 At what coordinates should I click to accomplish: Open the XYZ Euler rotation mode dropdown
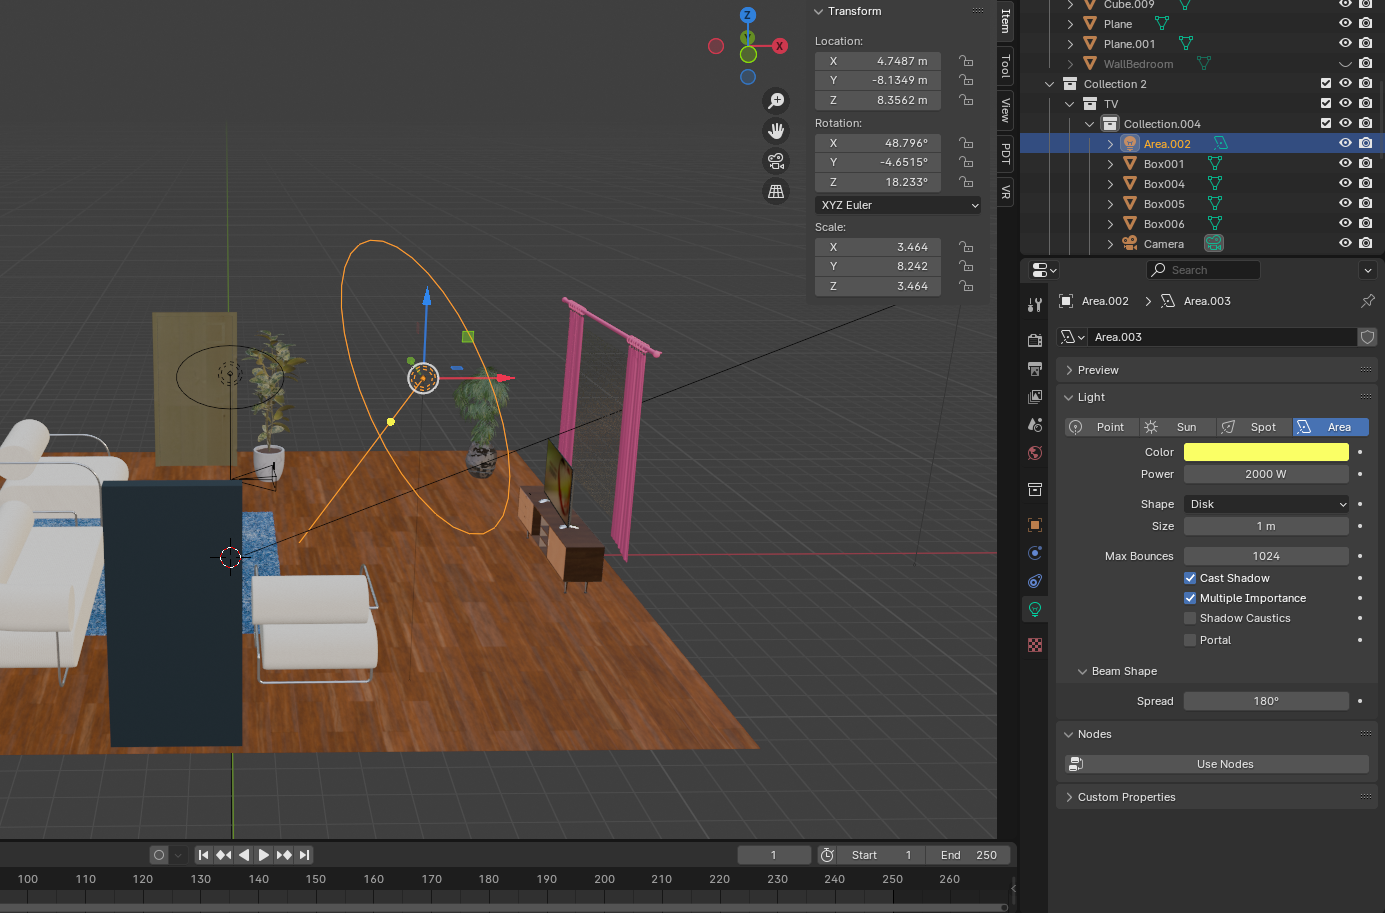pos(898,205)
